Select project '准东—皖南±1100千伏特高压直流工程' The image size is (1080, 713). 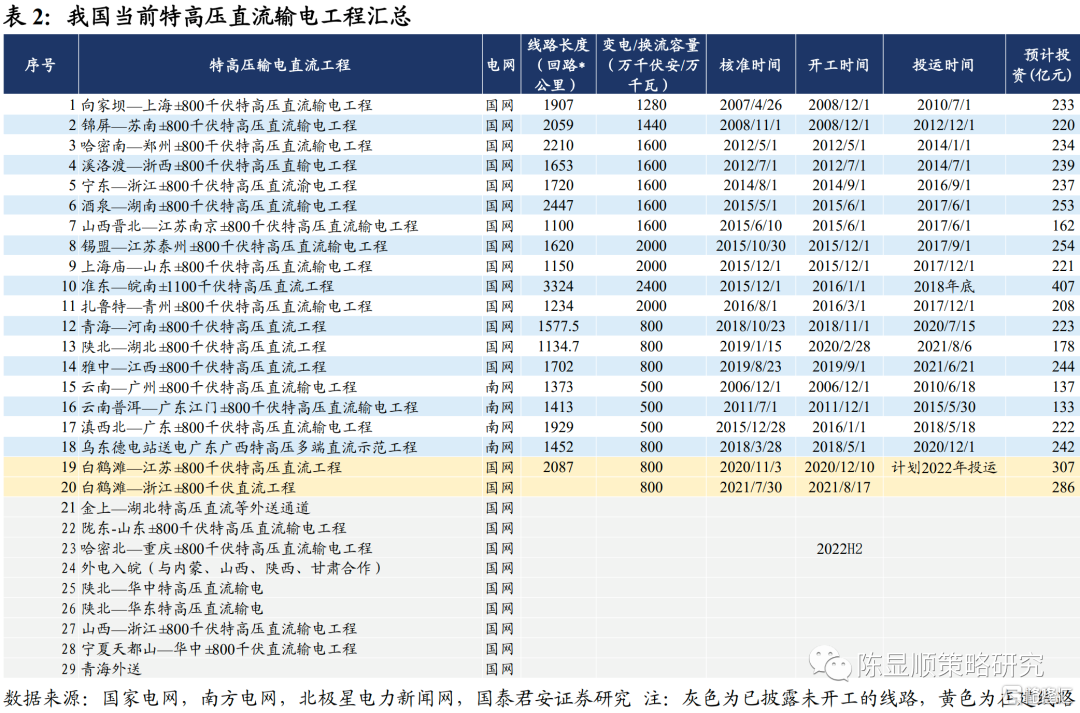click(207, 286)
